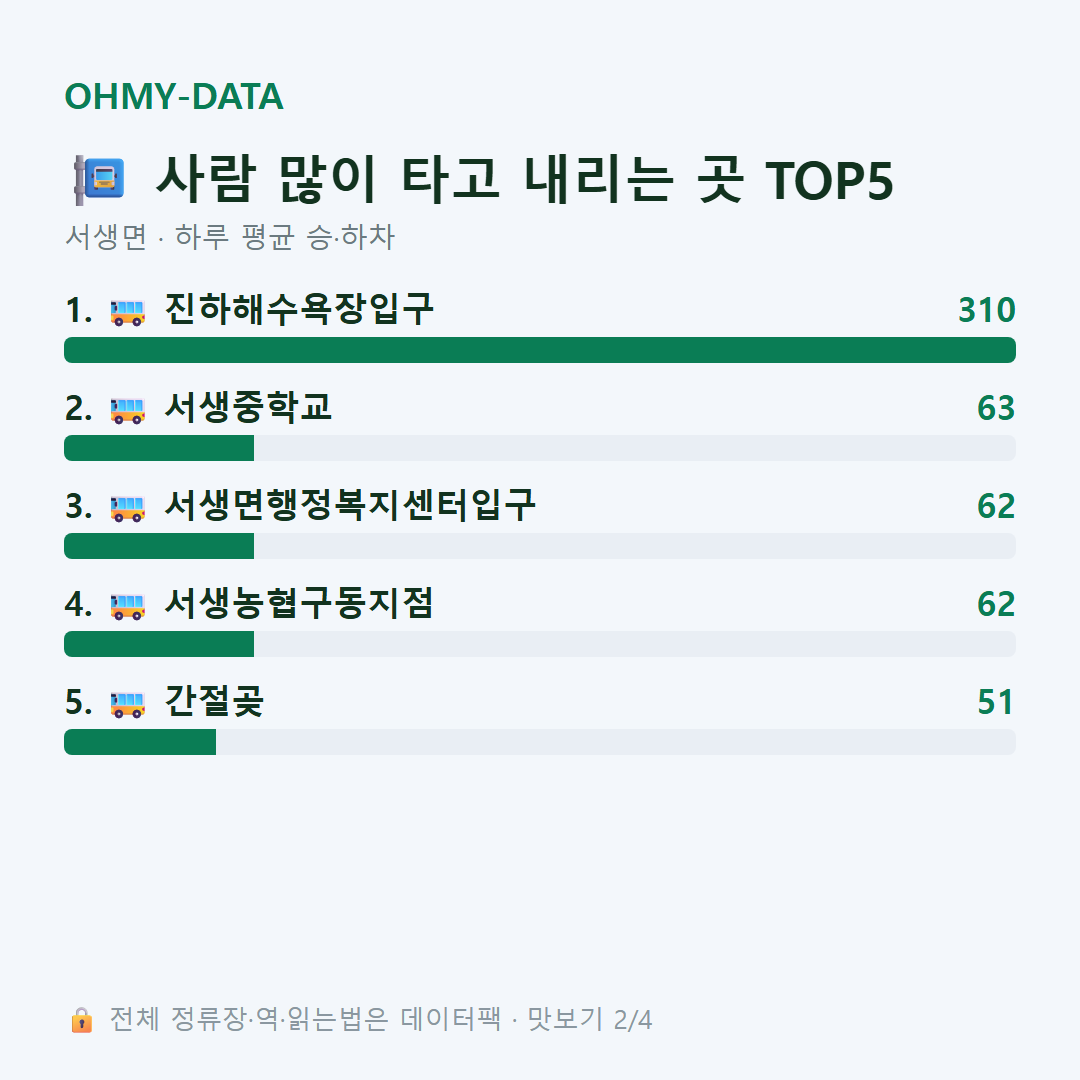1080x1080 pixels.
Task: Click the subtitle 서생면 하루 평균 승·하차
Action: click(230, 236)
